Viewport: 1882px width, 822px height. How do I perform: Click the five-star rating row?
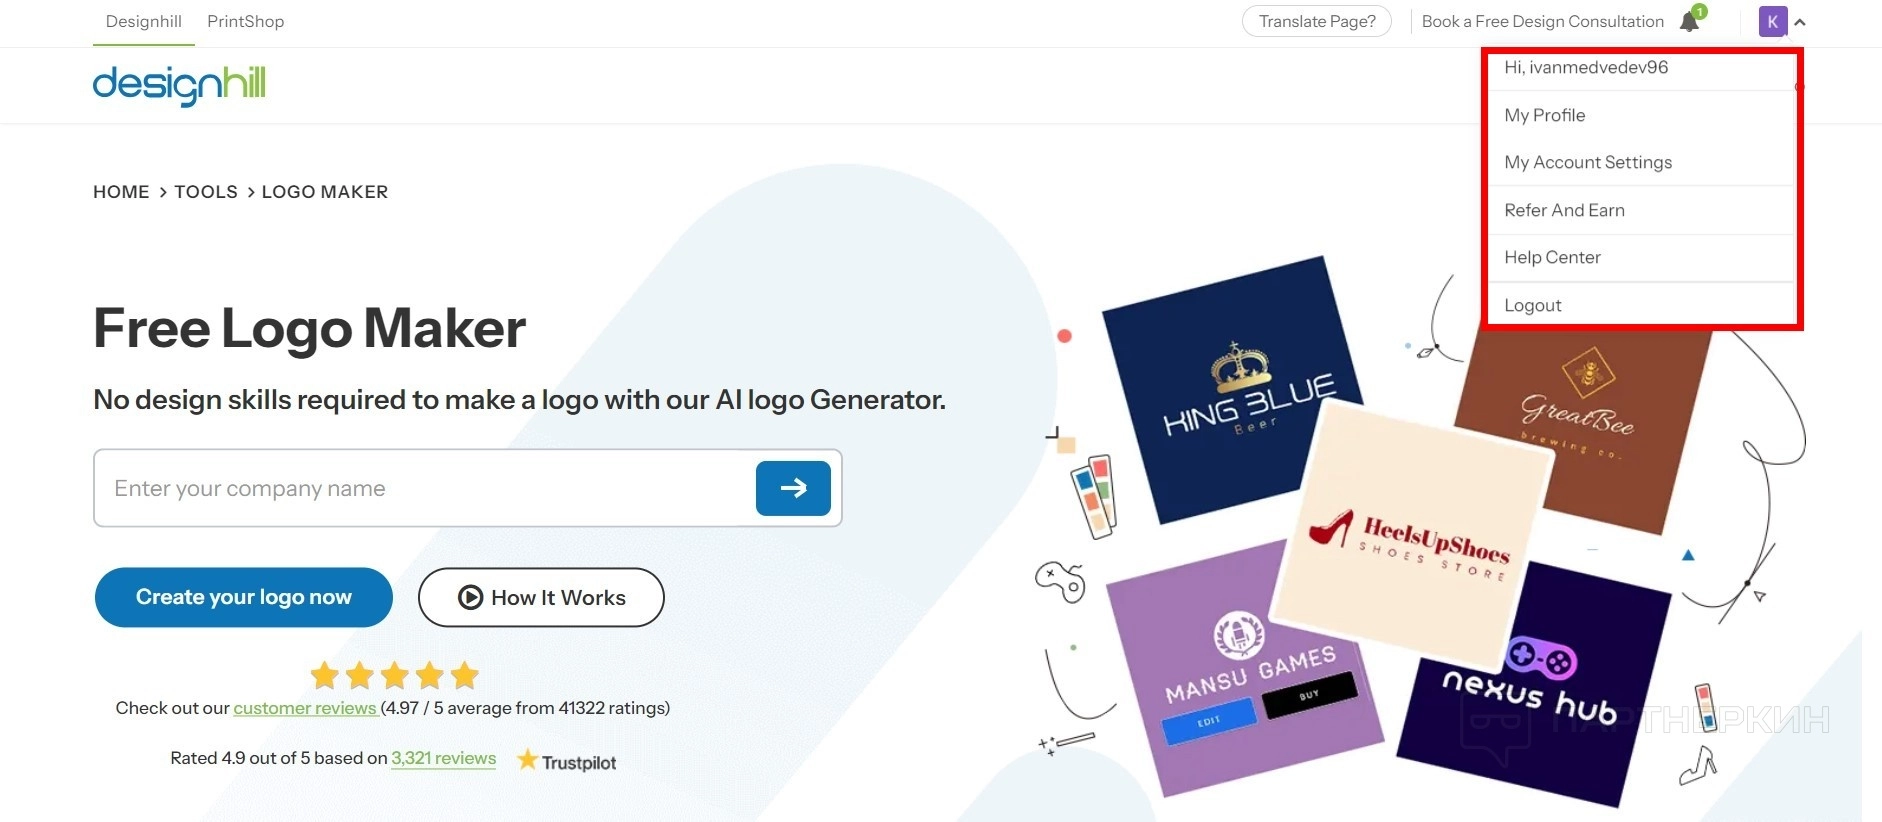(x=394, y=676)
